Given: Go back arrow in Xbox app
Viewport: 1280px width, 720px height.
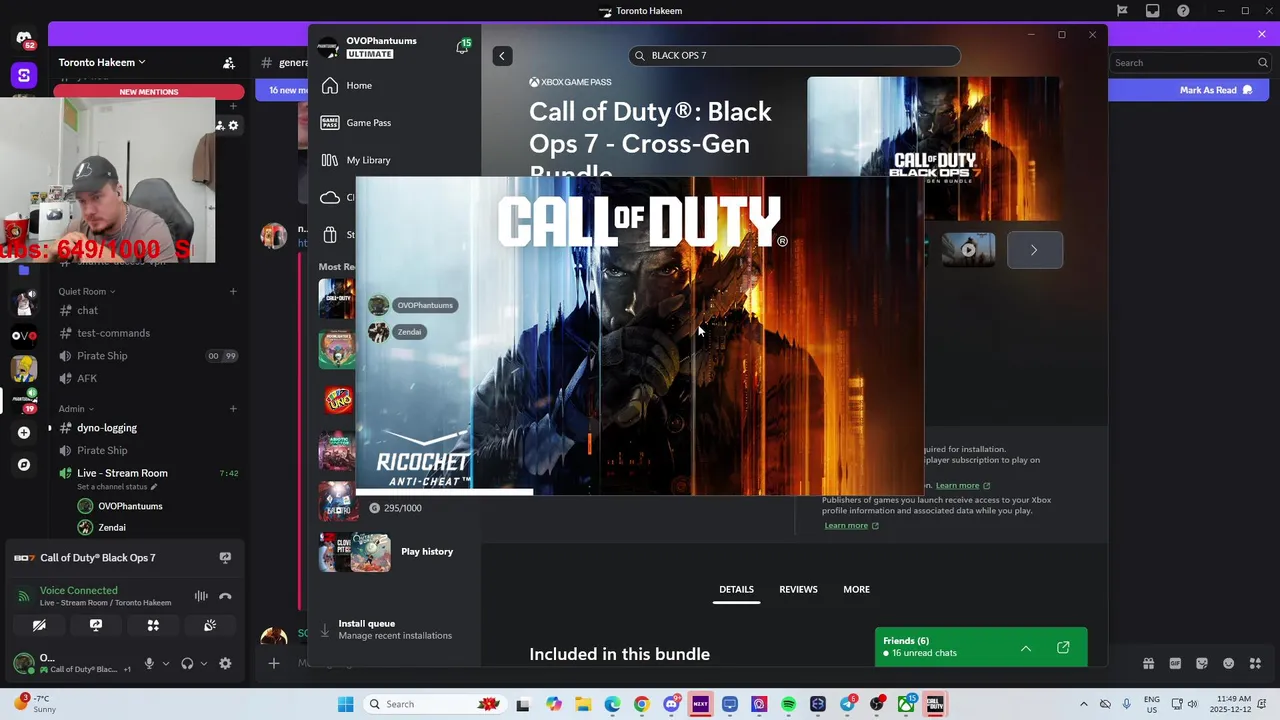Looking at the screenshot, I should (502, 56).
